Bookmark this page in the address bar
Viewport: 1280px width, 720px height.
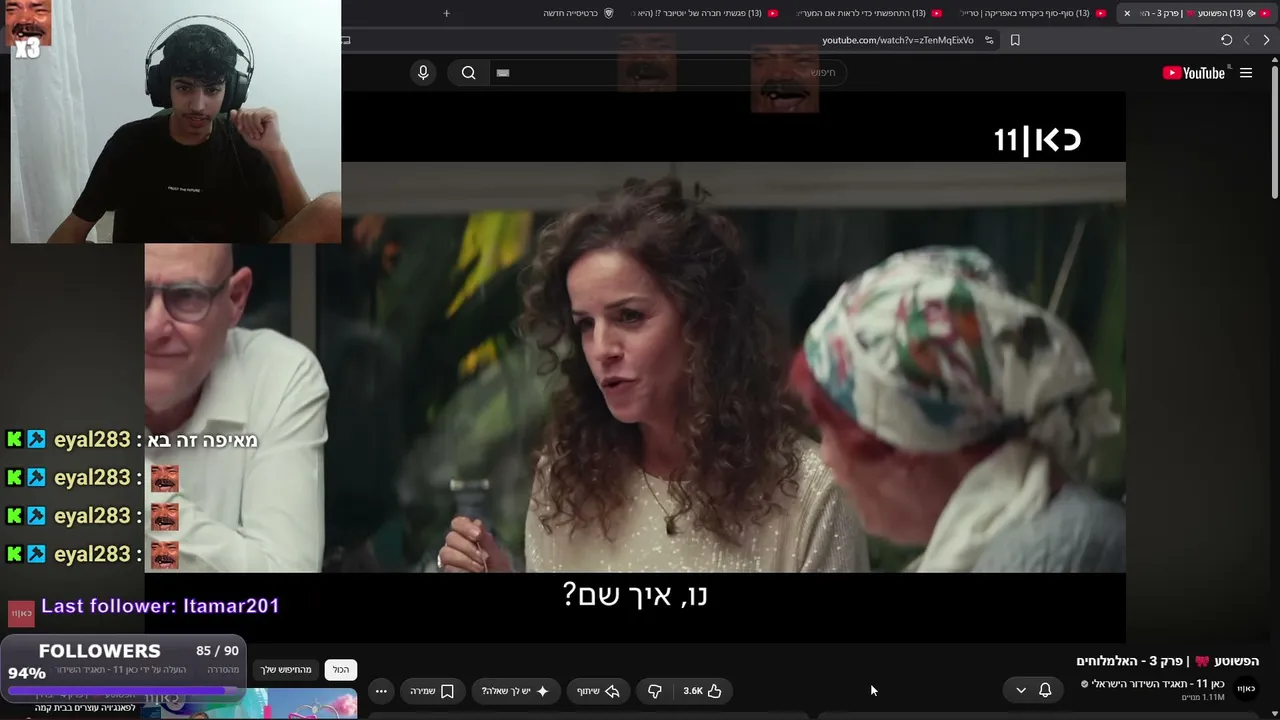[1015, 40]
